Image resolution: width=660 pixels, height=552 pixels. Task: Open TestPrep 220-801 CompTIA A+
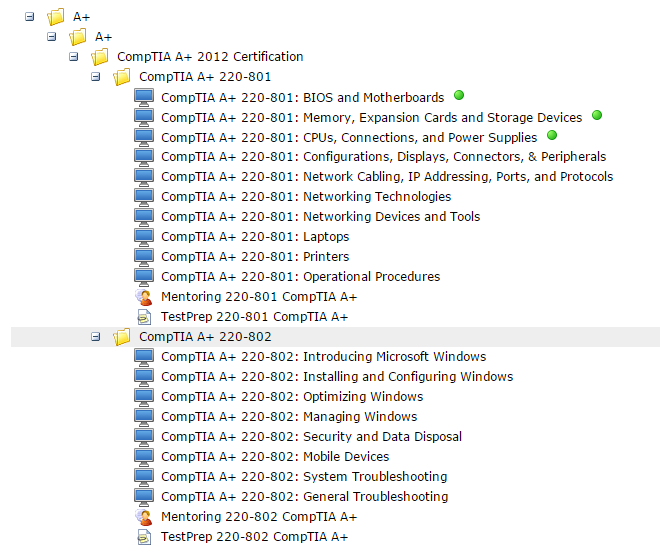tap(255, 317)
